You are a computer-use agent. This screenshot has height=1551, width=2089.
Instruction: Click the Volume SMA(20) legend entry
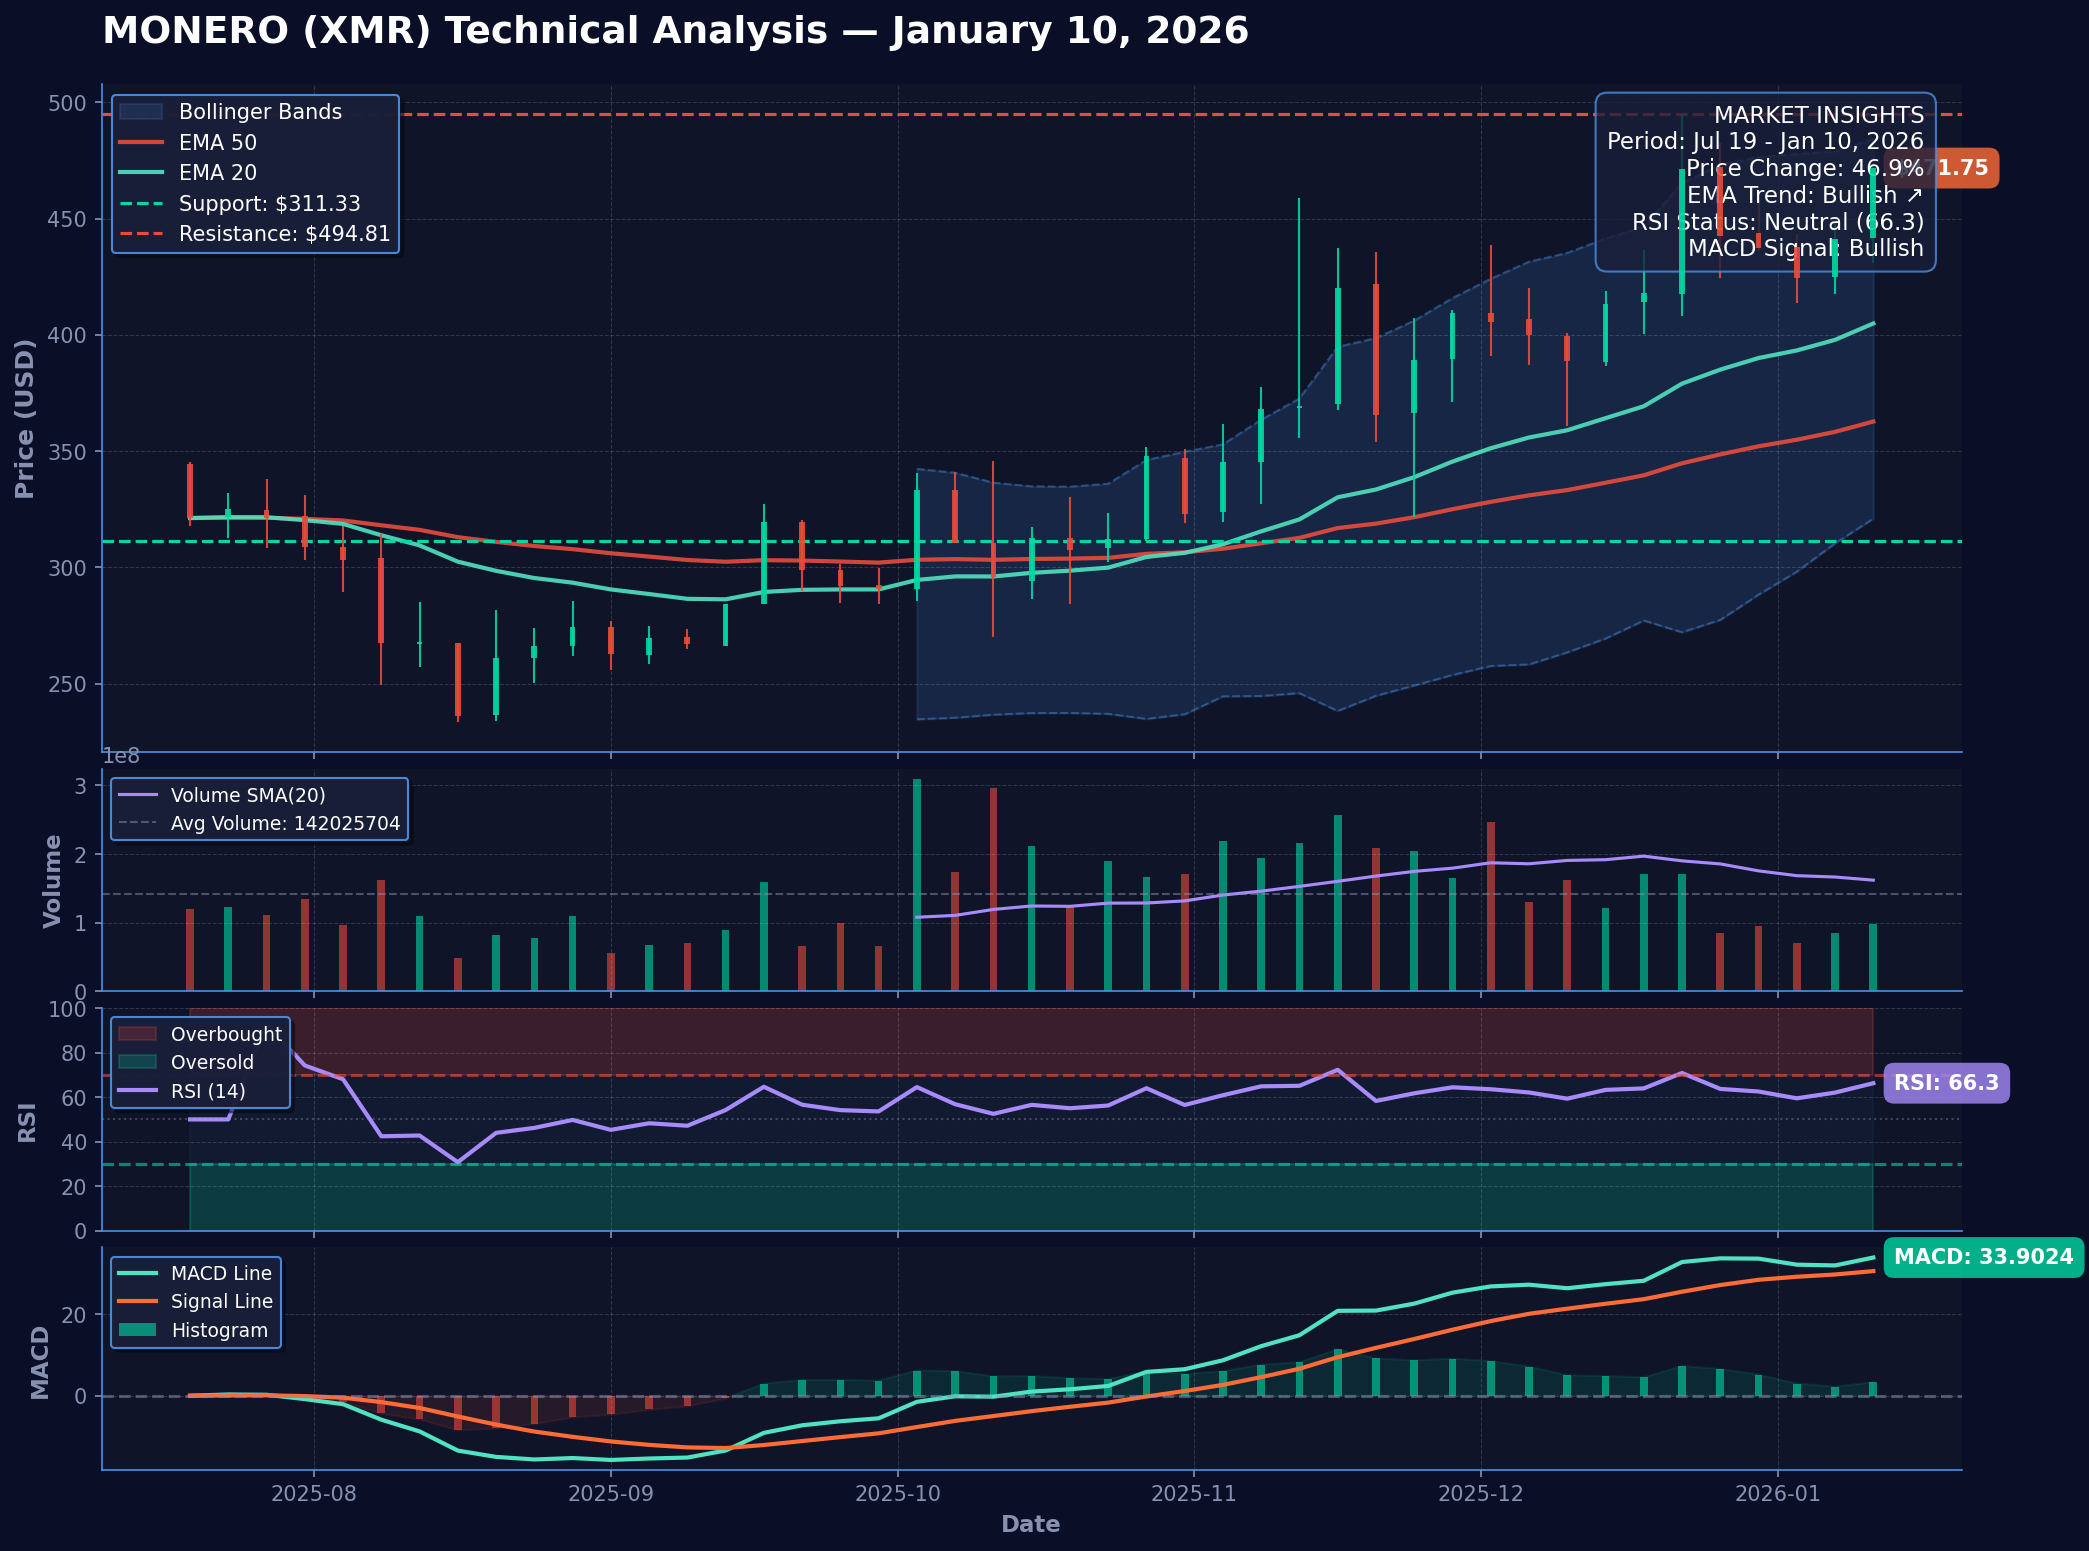point(247,796)
